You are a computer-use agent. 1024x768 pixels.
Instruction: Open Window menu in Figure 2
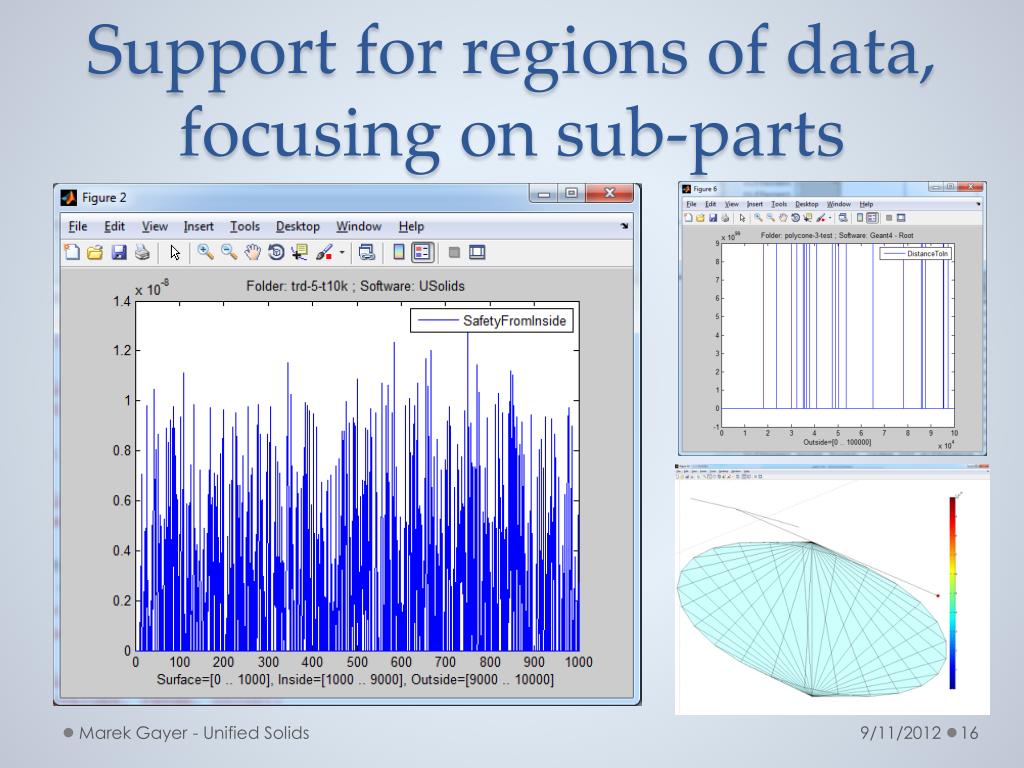(x=359, y=226)
